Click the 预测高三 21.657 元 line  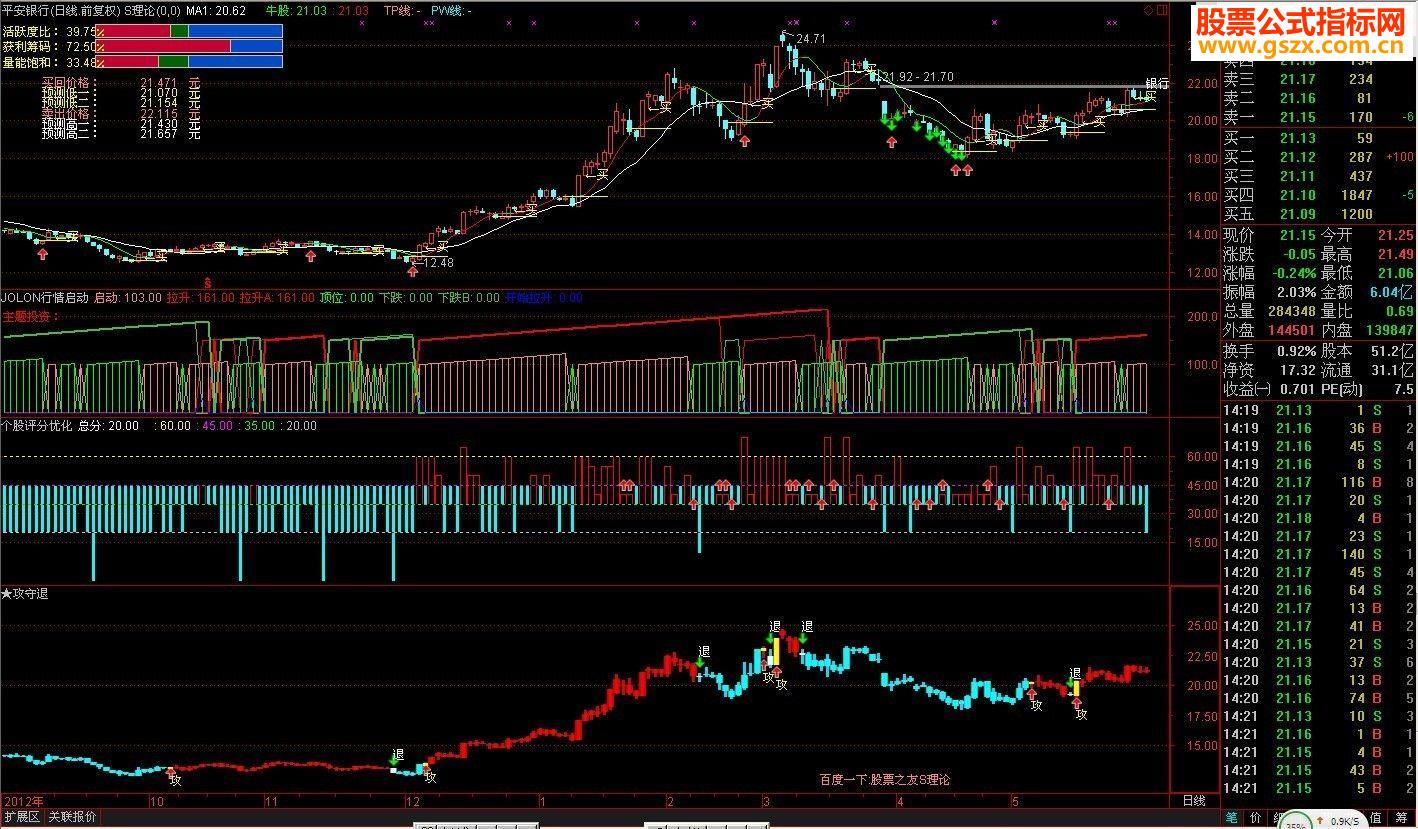pyautogui.click(x=121, y=133)
